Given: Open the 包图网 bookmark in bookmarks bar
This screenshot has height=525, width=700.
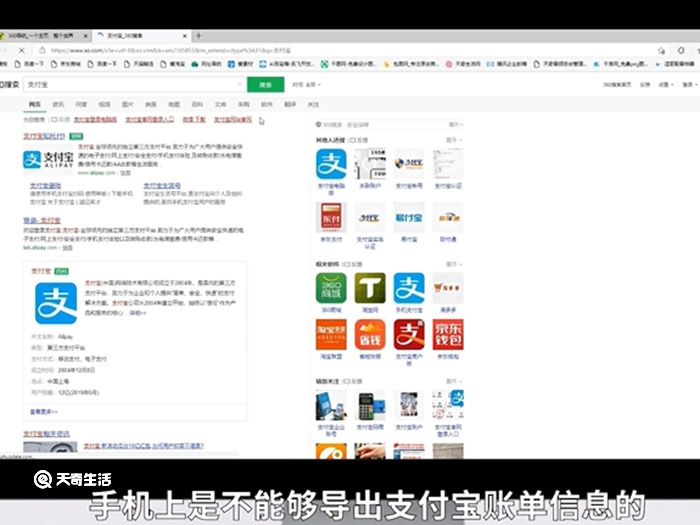Looking at the screenshot, I should (x=412, y=64).
